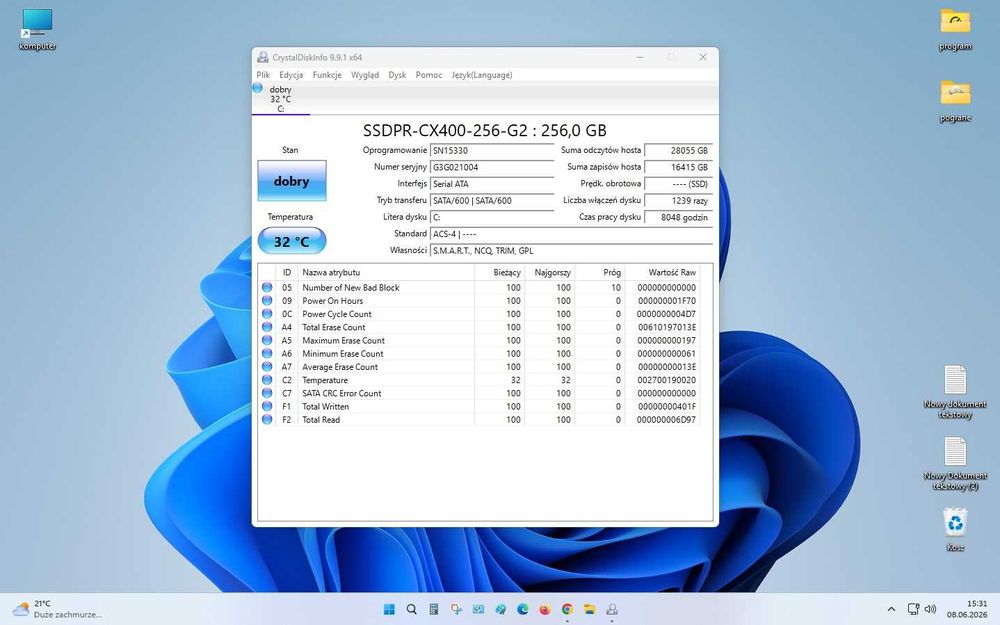
Task: Click the ACS-4 standard field
Action: tap(571, 234)
